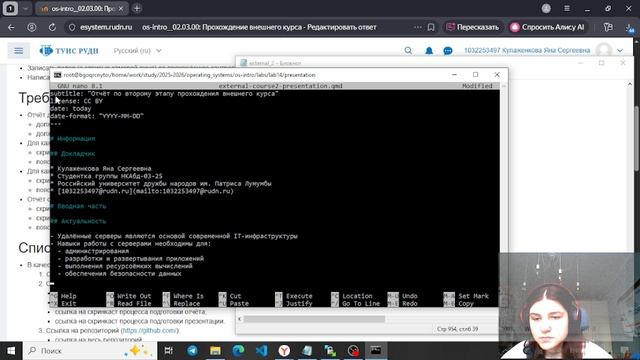The image size is (640, 360).
Task: Open Visual Studio Code from the taskbar
Action: click(x=262, y=351)
